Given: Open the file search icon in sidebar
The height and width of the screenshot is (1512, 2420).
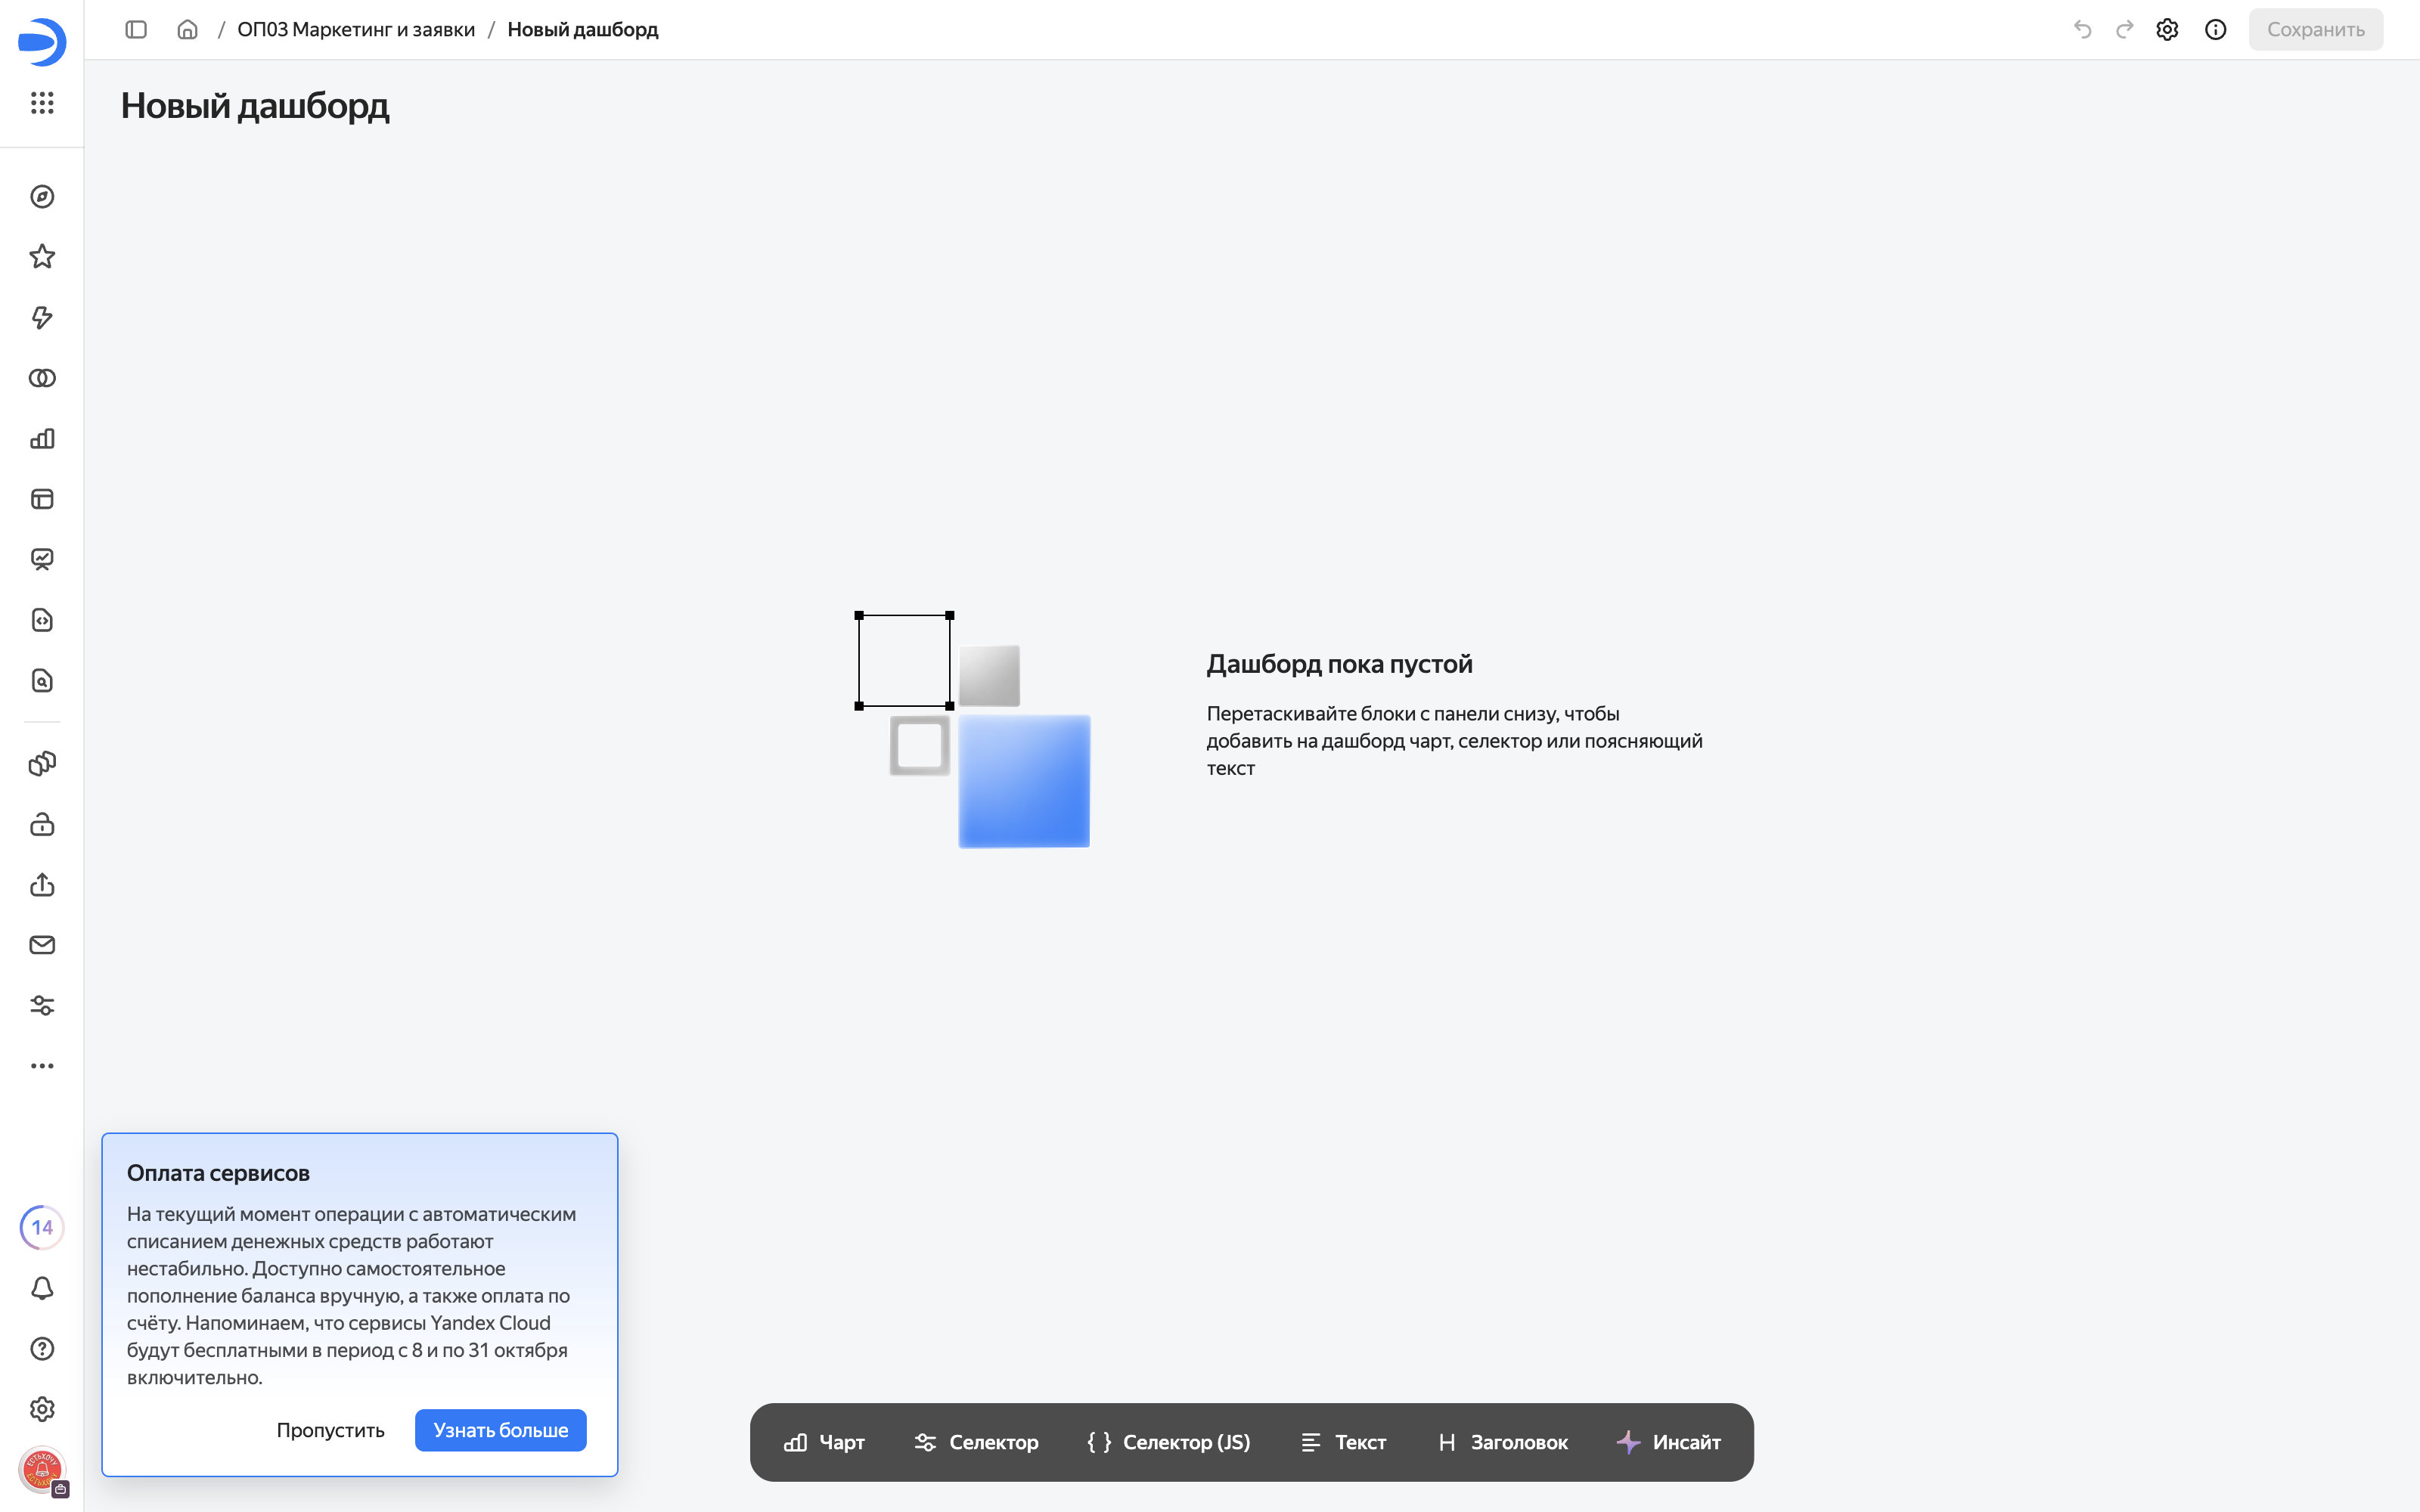Looking at the screenshot, I should 42,681.
